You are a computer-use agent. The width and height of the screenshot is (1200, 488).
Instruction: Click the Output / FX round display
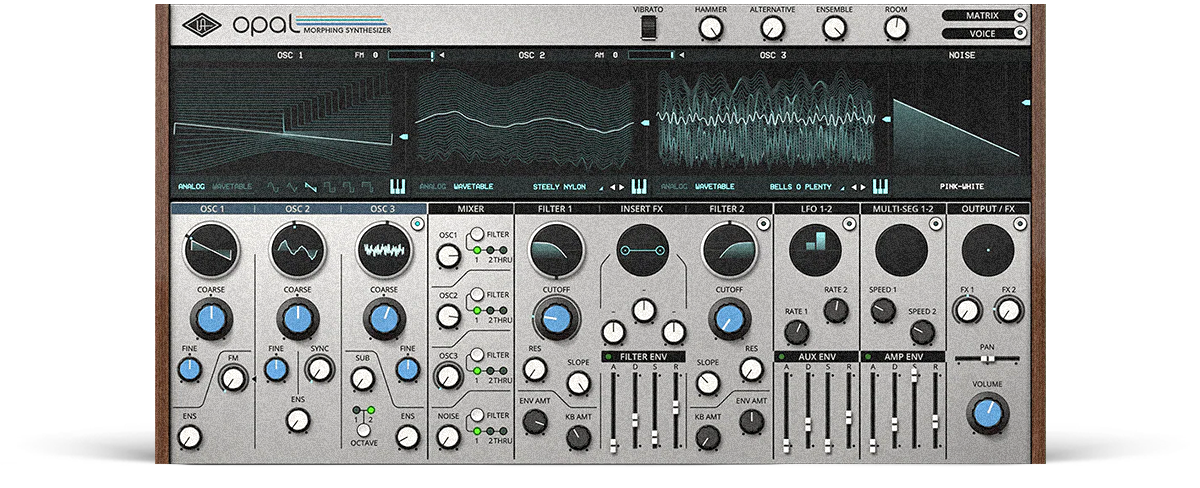988,250
